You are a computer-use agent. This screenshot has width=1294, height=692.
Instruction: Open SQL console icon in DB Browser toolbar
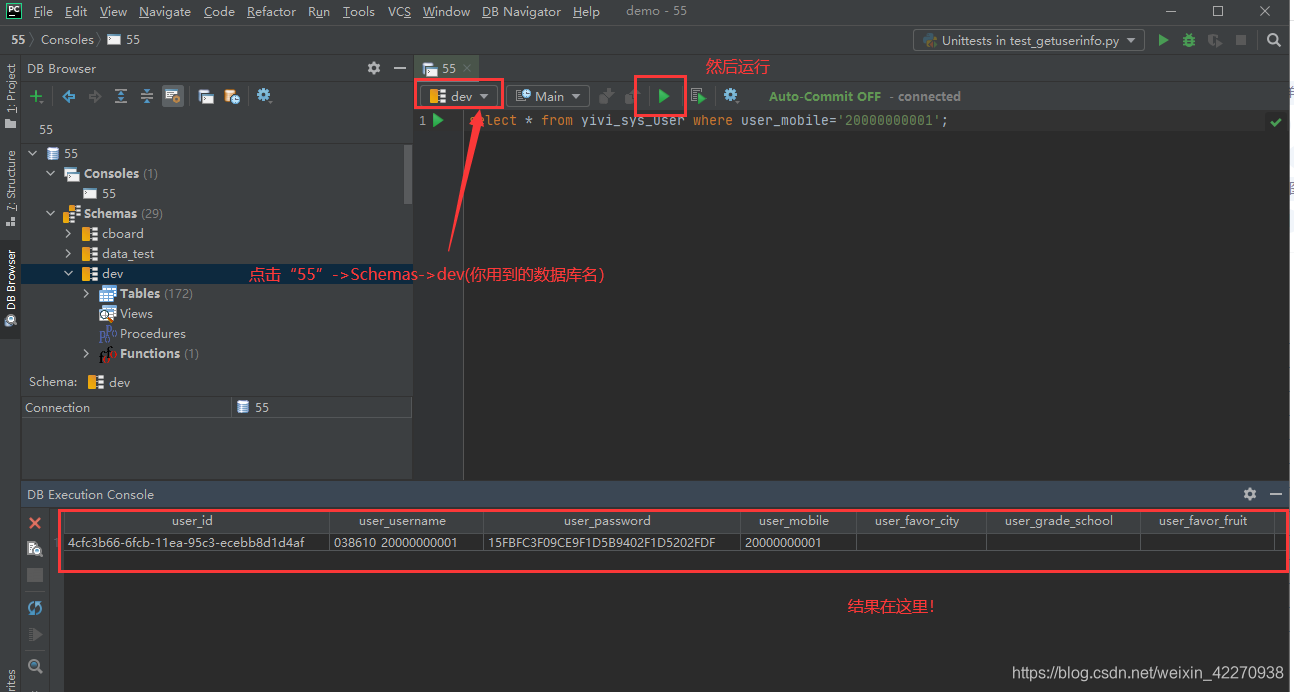[x=206, y=96]
